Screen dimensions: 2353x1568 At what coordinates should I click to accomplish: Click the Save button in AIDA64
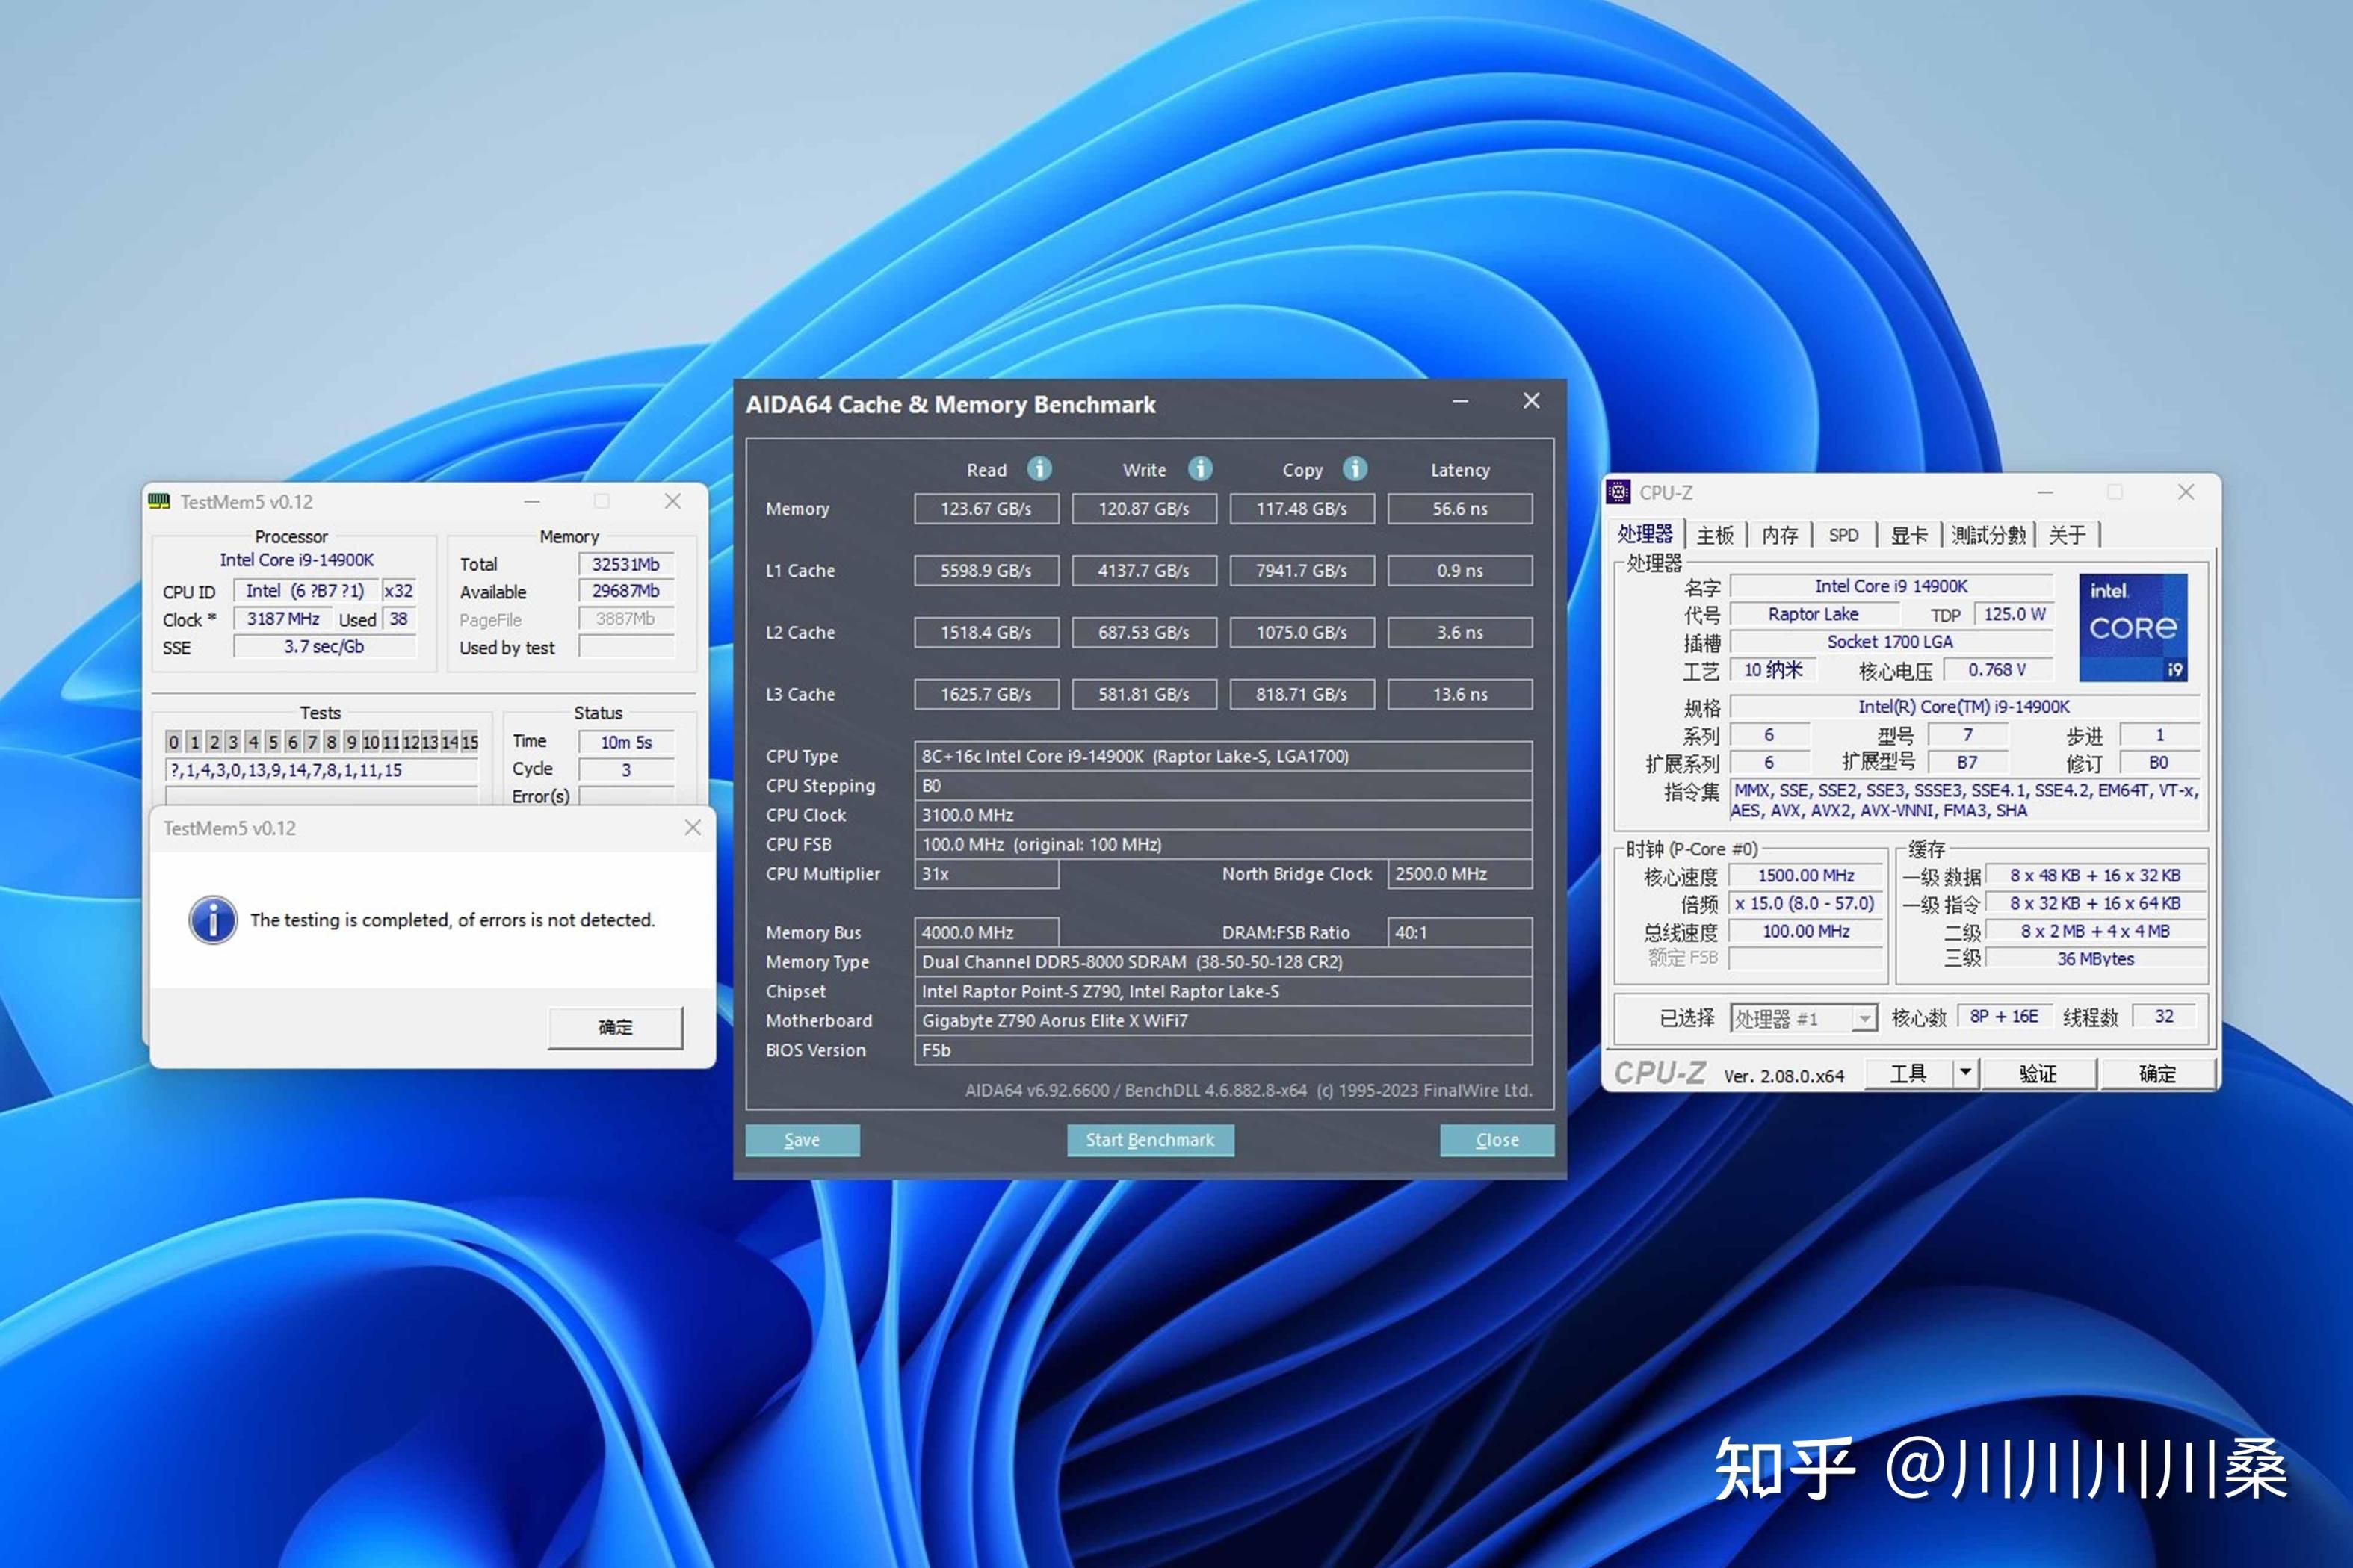tap(802, 1140)
